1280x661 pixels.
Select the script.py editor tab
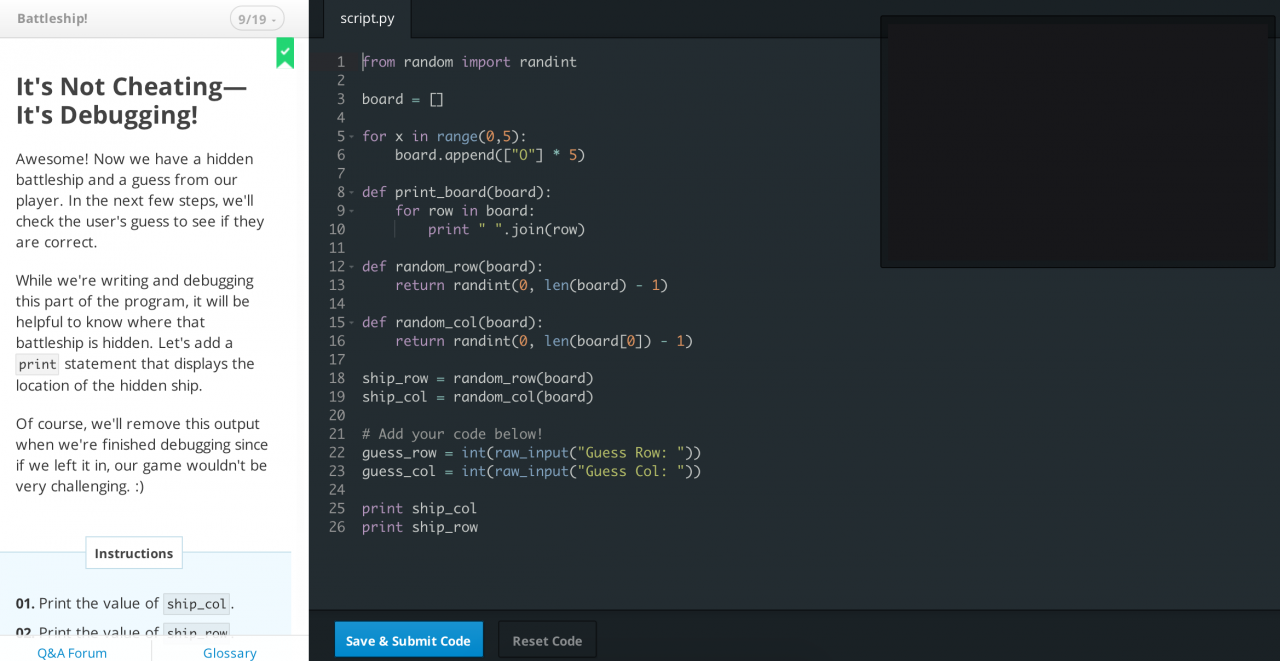(367, 18)
